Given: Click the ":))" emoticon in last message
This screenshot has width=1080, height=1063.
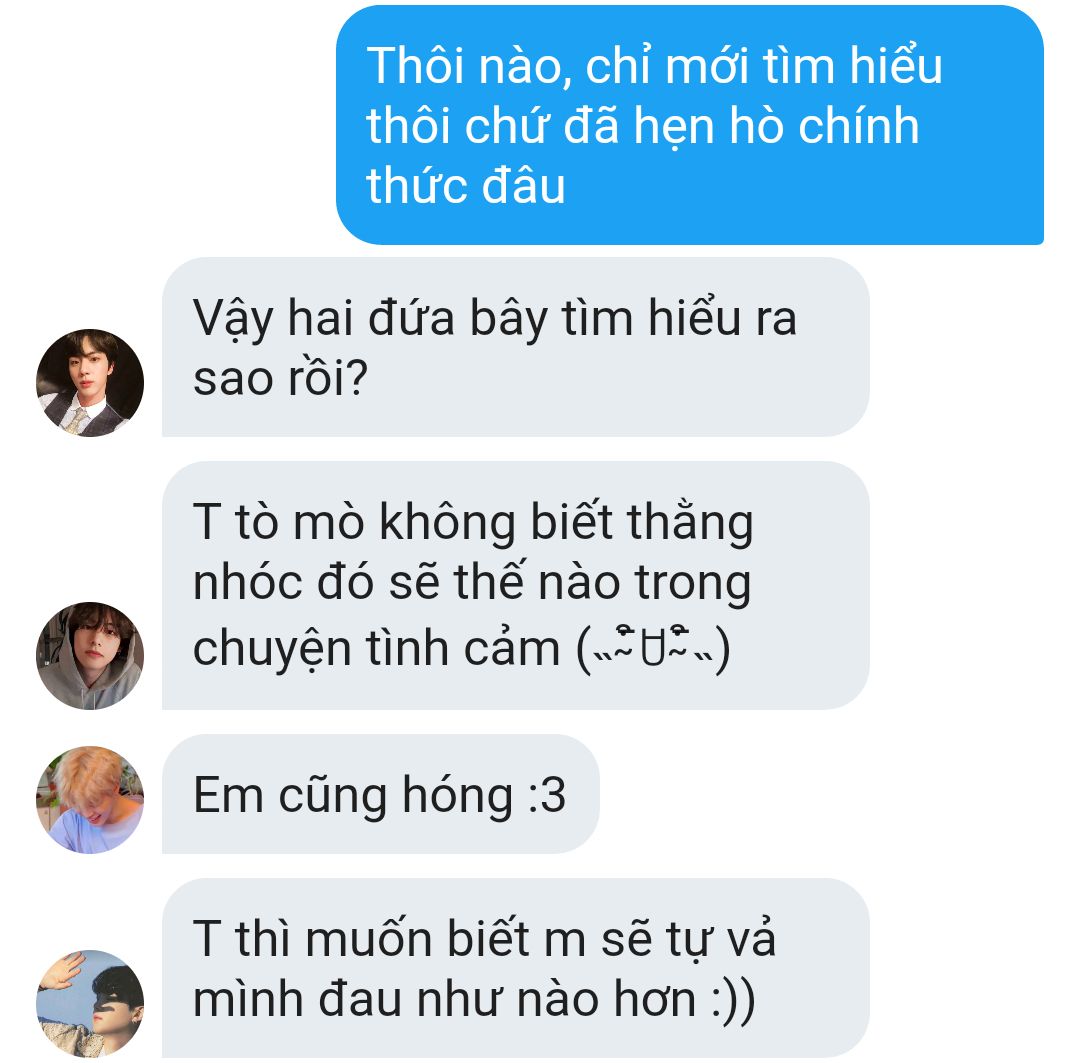Looking at the screenshot, I should [734, 1000].
